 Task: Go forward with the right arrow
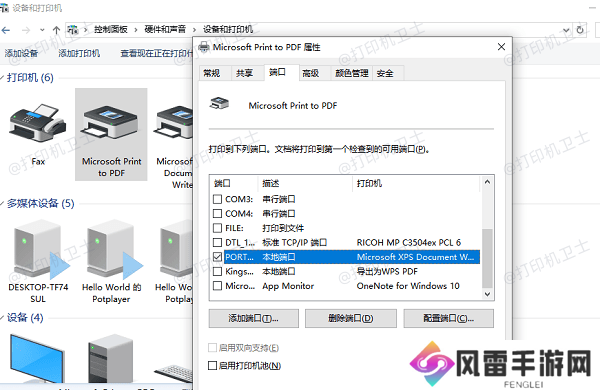click(26, 30)
